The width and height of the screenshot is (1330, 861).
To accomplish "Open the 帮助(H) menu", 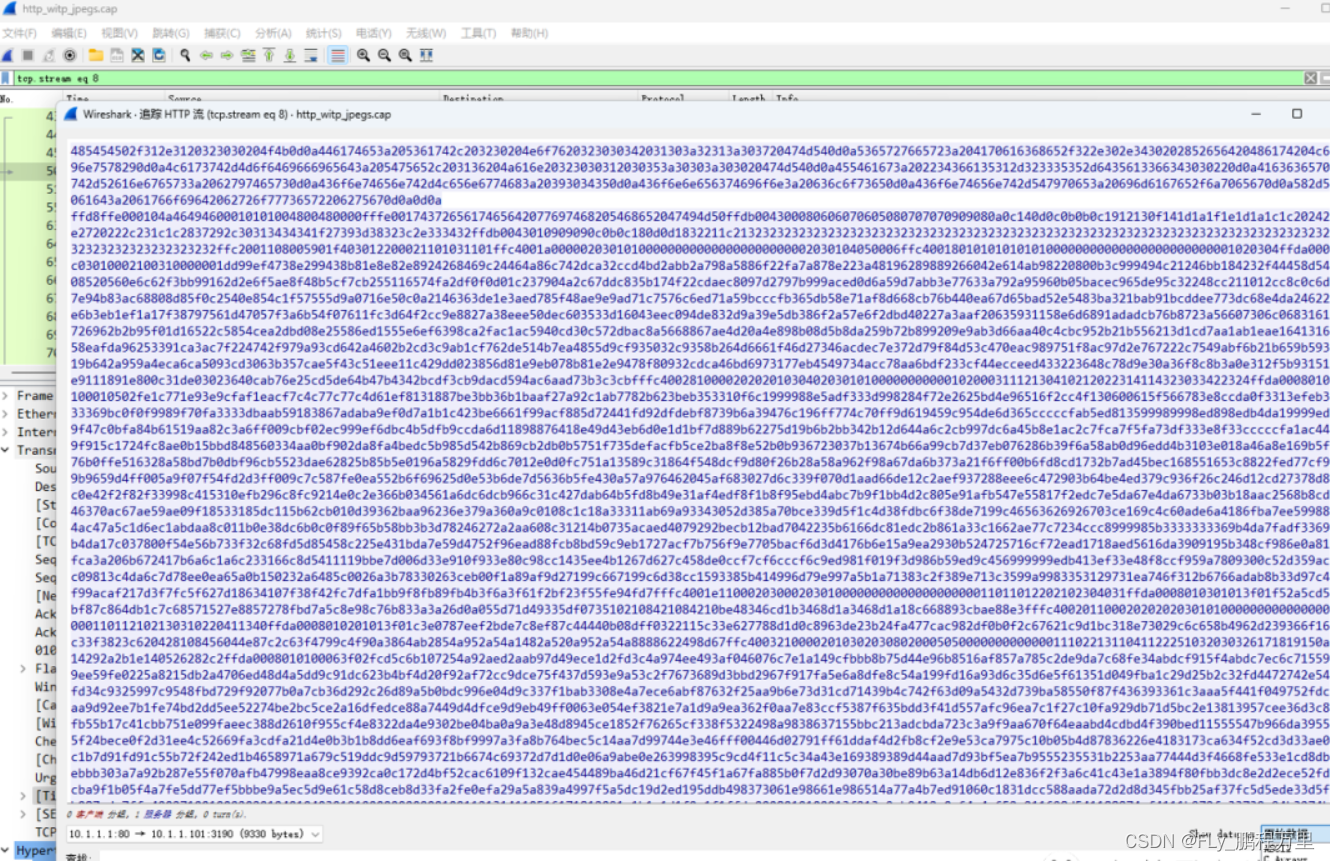I will point(530,33).
